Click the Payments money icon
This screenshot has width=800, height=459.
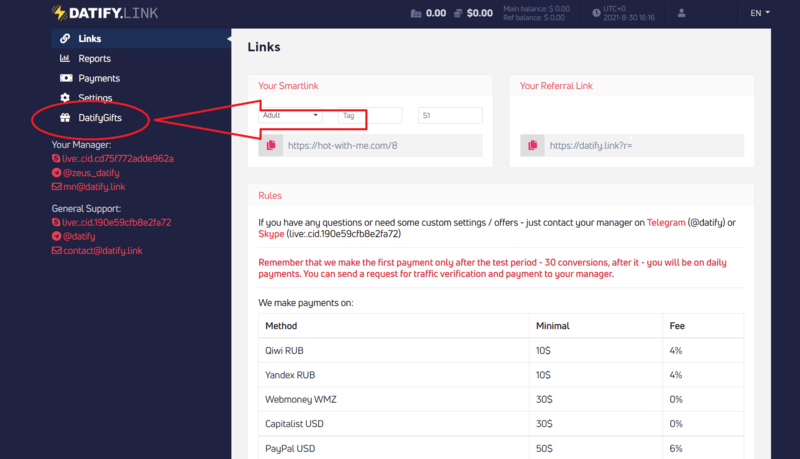point(66,78)
